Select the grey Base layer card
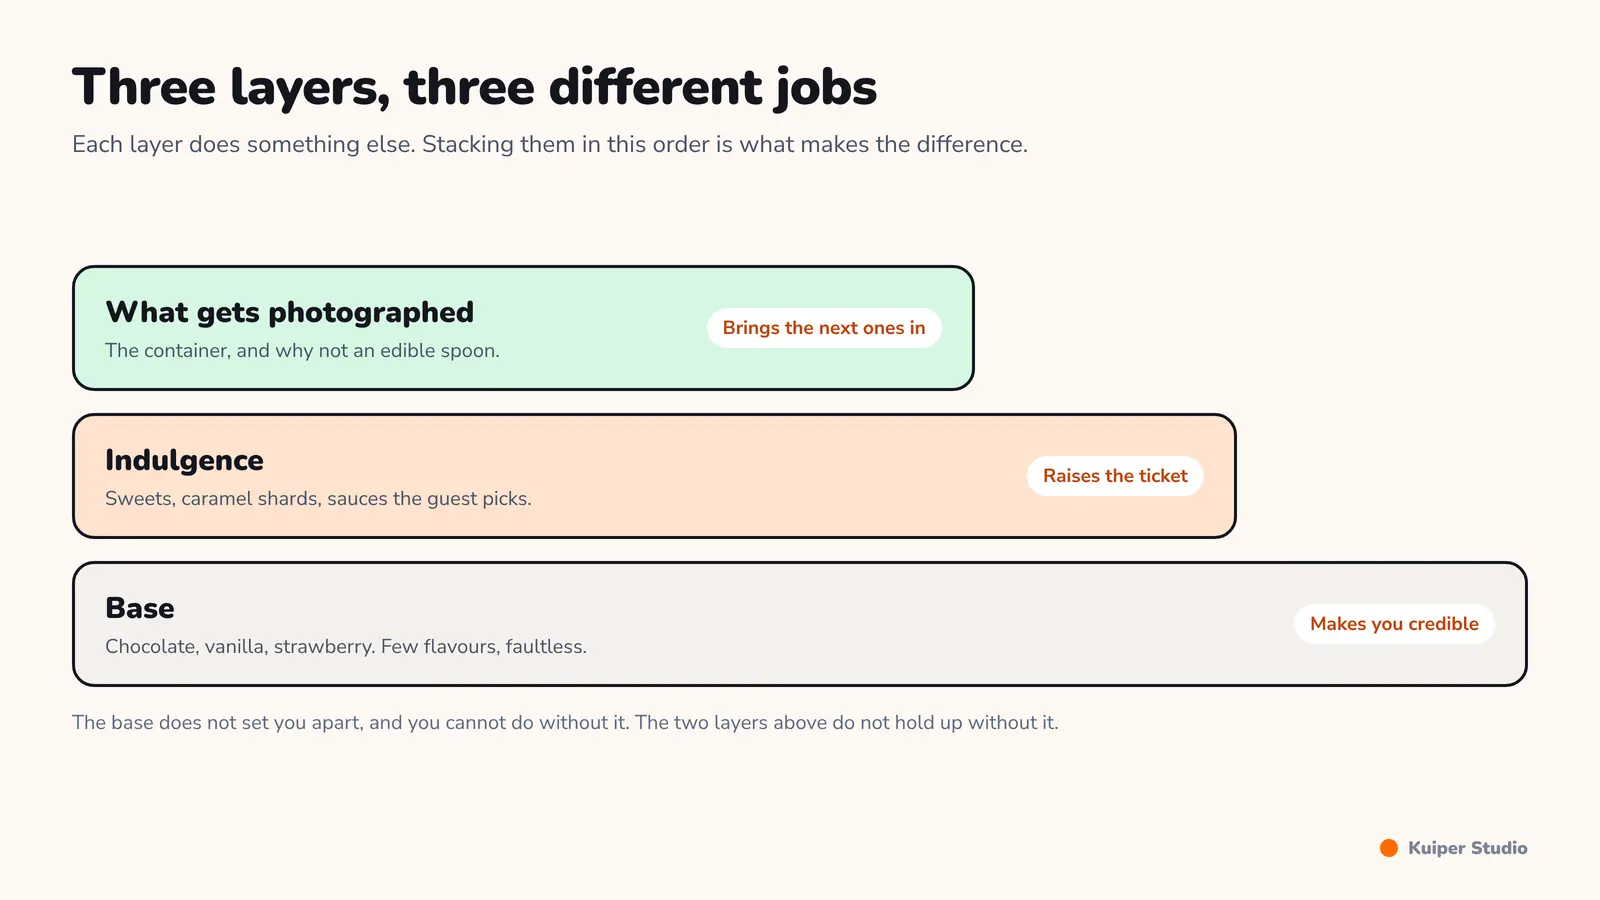Image resolution: width=1600 pixels, height=900 pixels. [800, 624]
